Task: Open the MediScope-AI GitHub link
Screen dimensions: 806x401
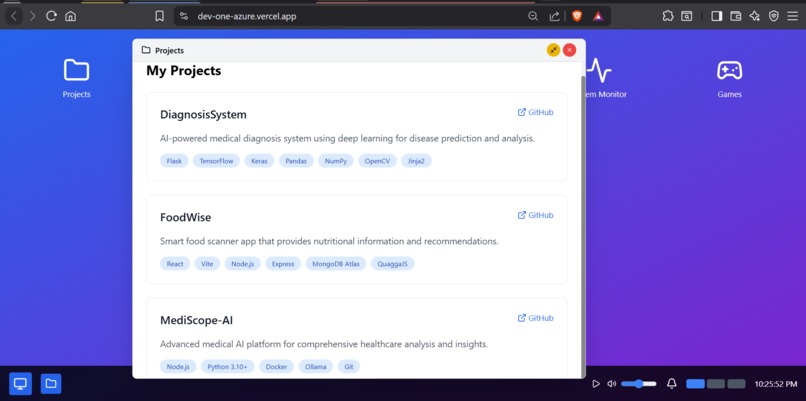Action: (536, 318)
